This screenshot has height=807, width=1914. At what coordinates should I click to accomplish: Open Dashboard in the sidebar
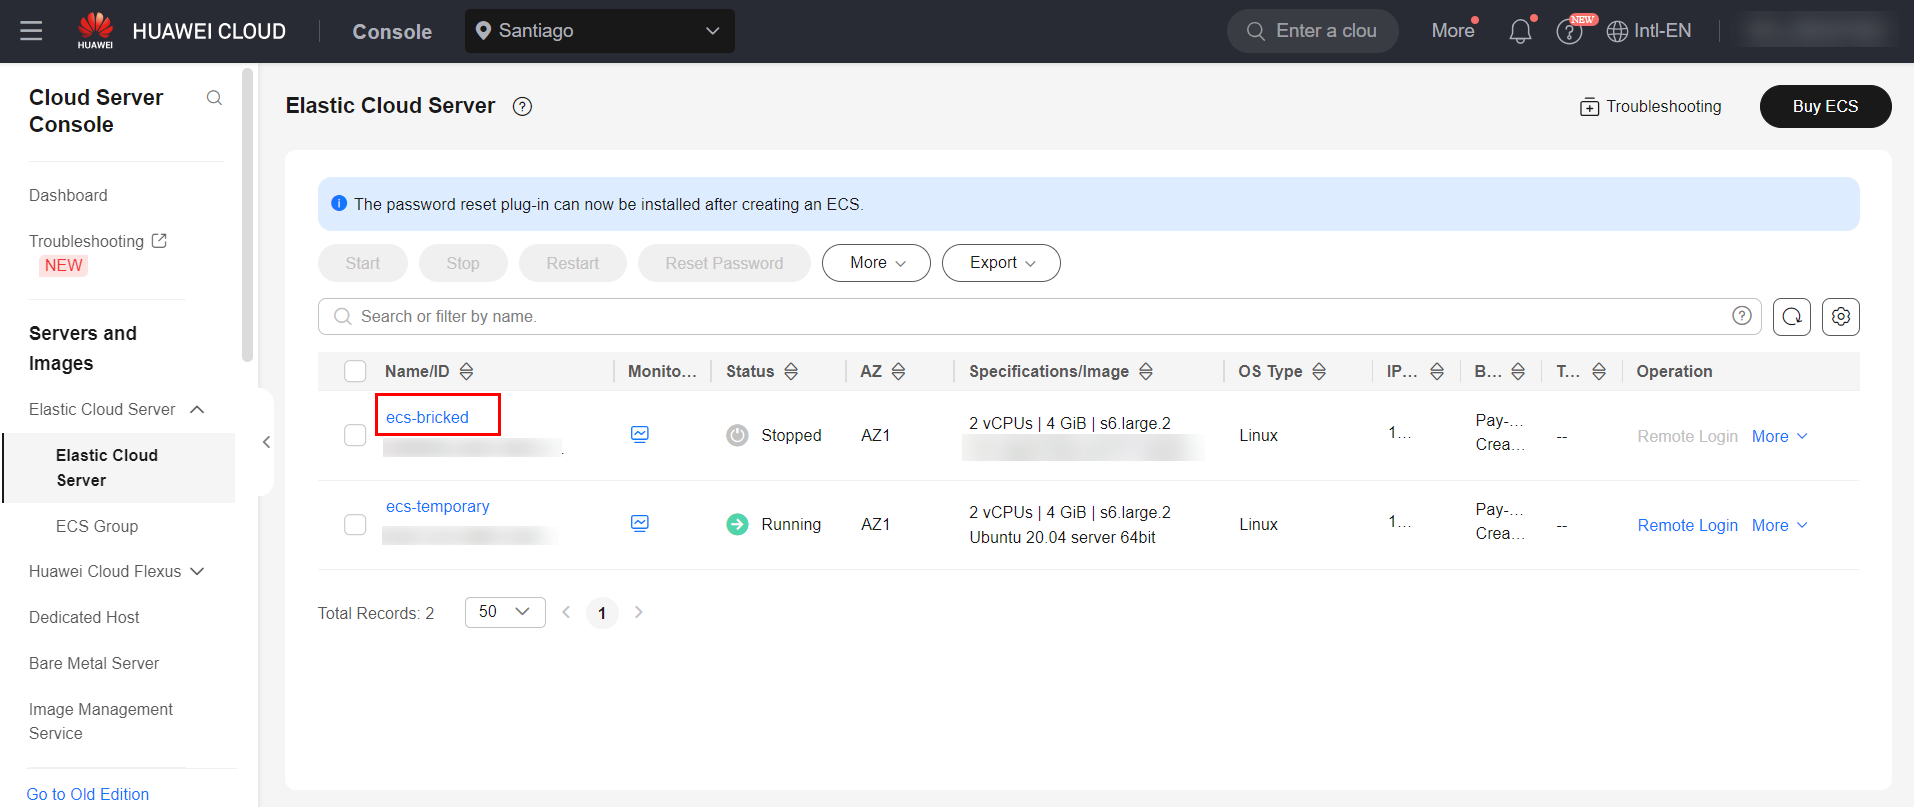[x=68, y=195]
